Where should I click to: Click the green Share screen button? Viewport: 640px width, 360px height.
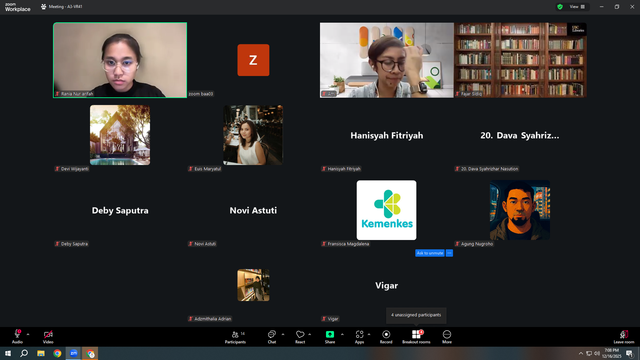330,337
